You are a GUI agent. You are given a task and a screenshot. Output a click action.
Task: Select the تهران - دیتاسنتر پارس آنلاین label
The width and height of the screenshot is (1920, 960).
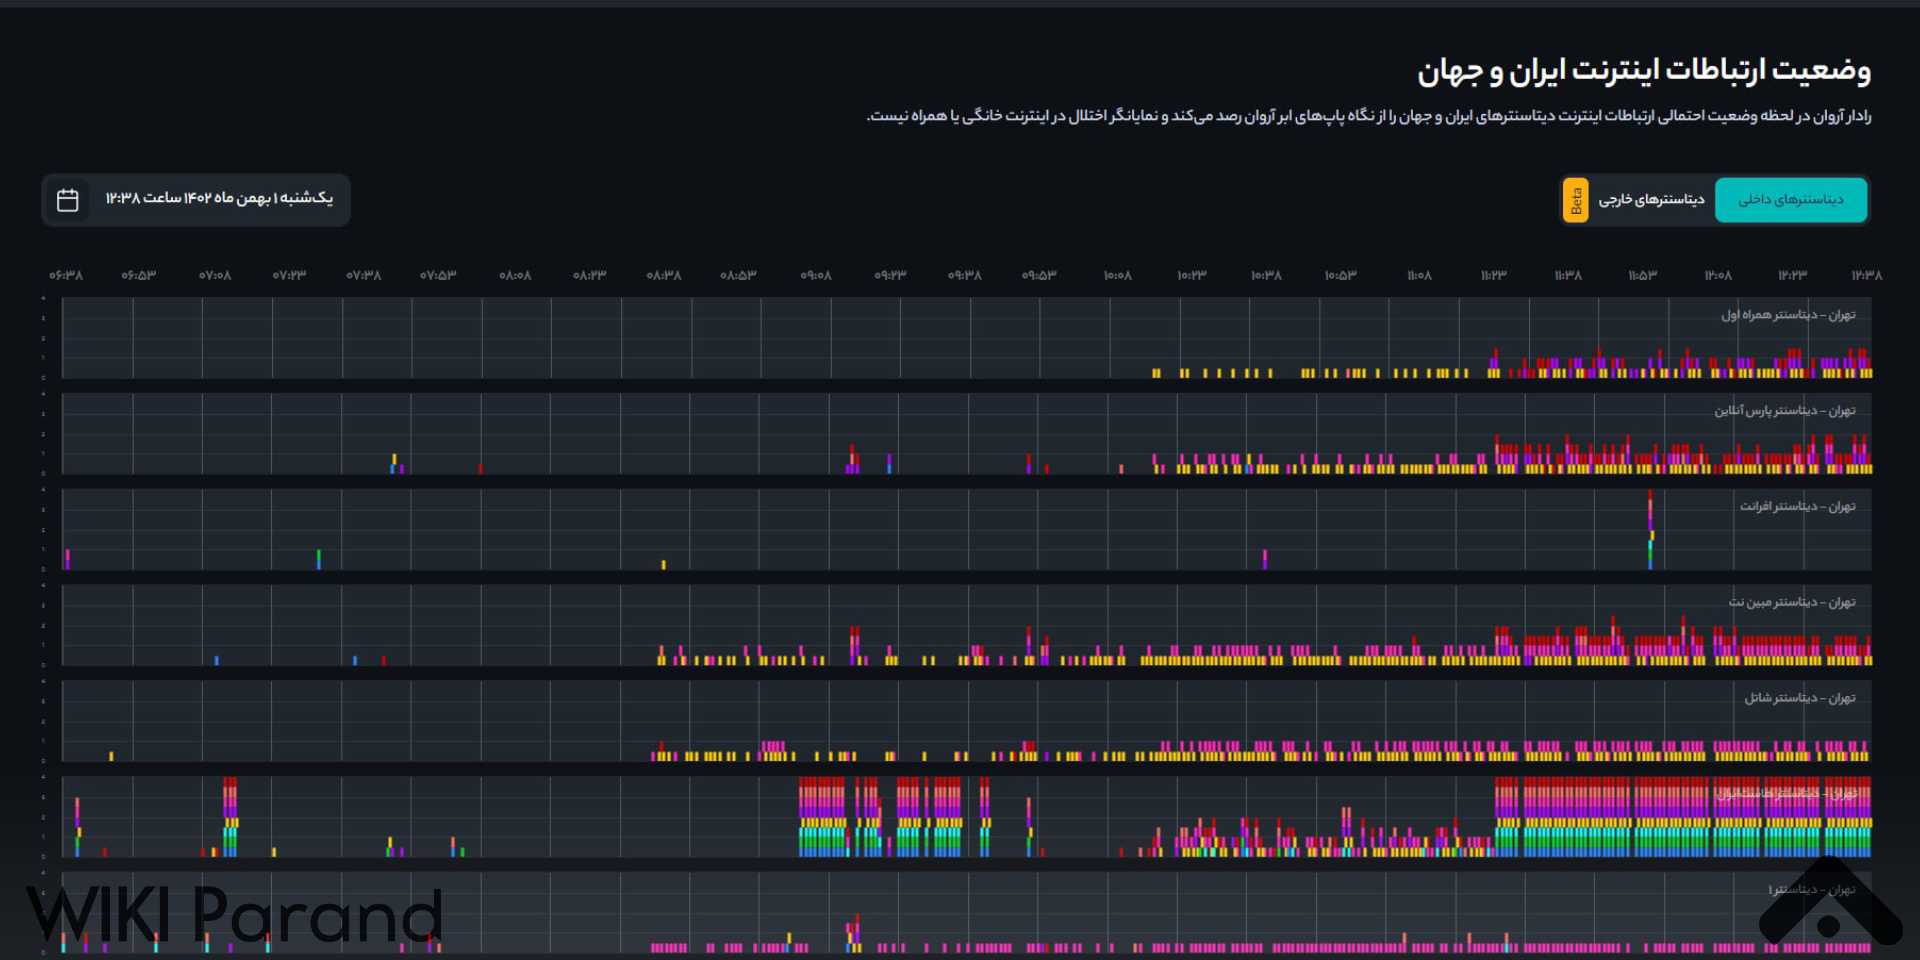click(1785, 411)
